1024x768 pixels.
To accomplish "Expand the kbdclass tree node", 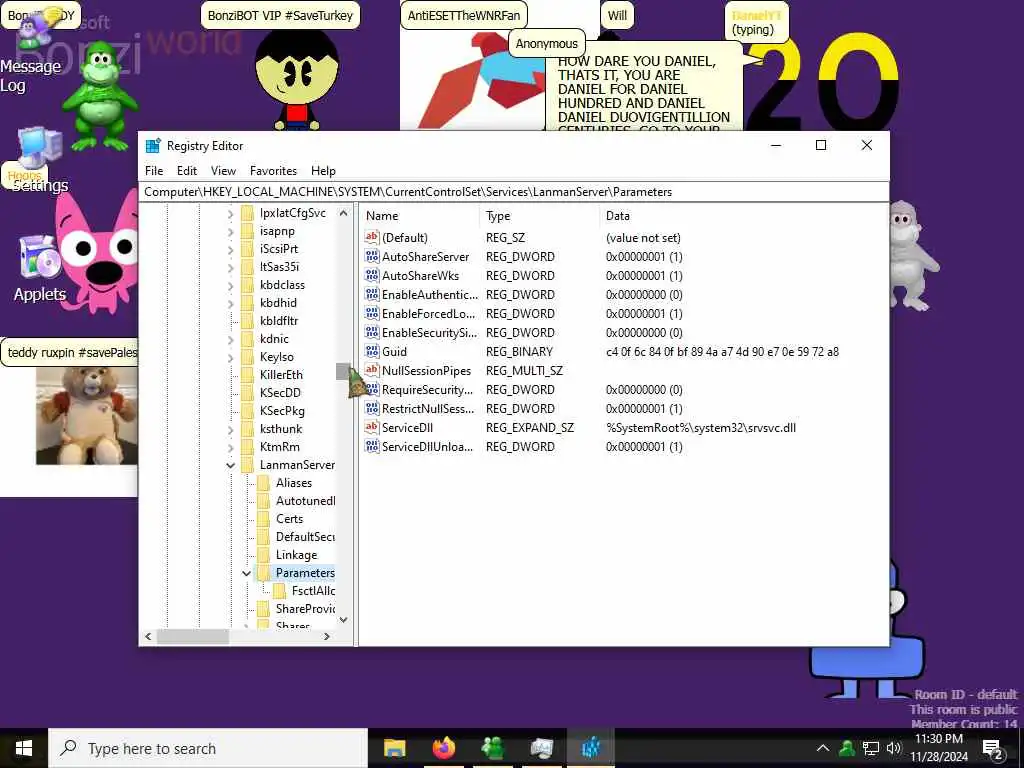I will [231, 285].
